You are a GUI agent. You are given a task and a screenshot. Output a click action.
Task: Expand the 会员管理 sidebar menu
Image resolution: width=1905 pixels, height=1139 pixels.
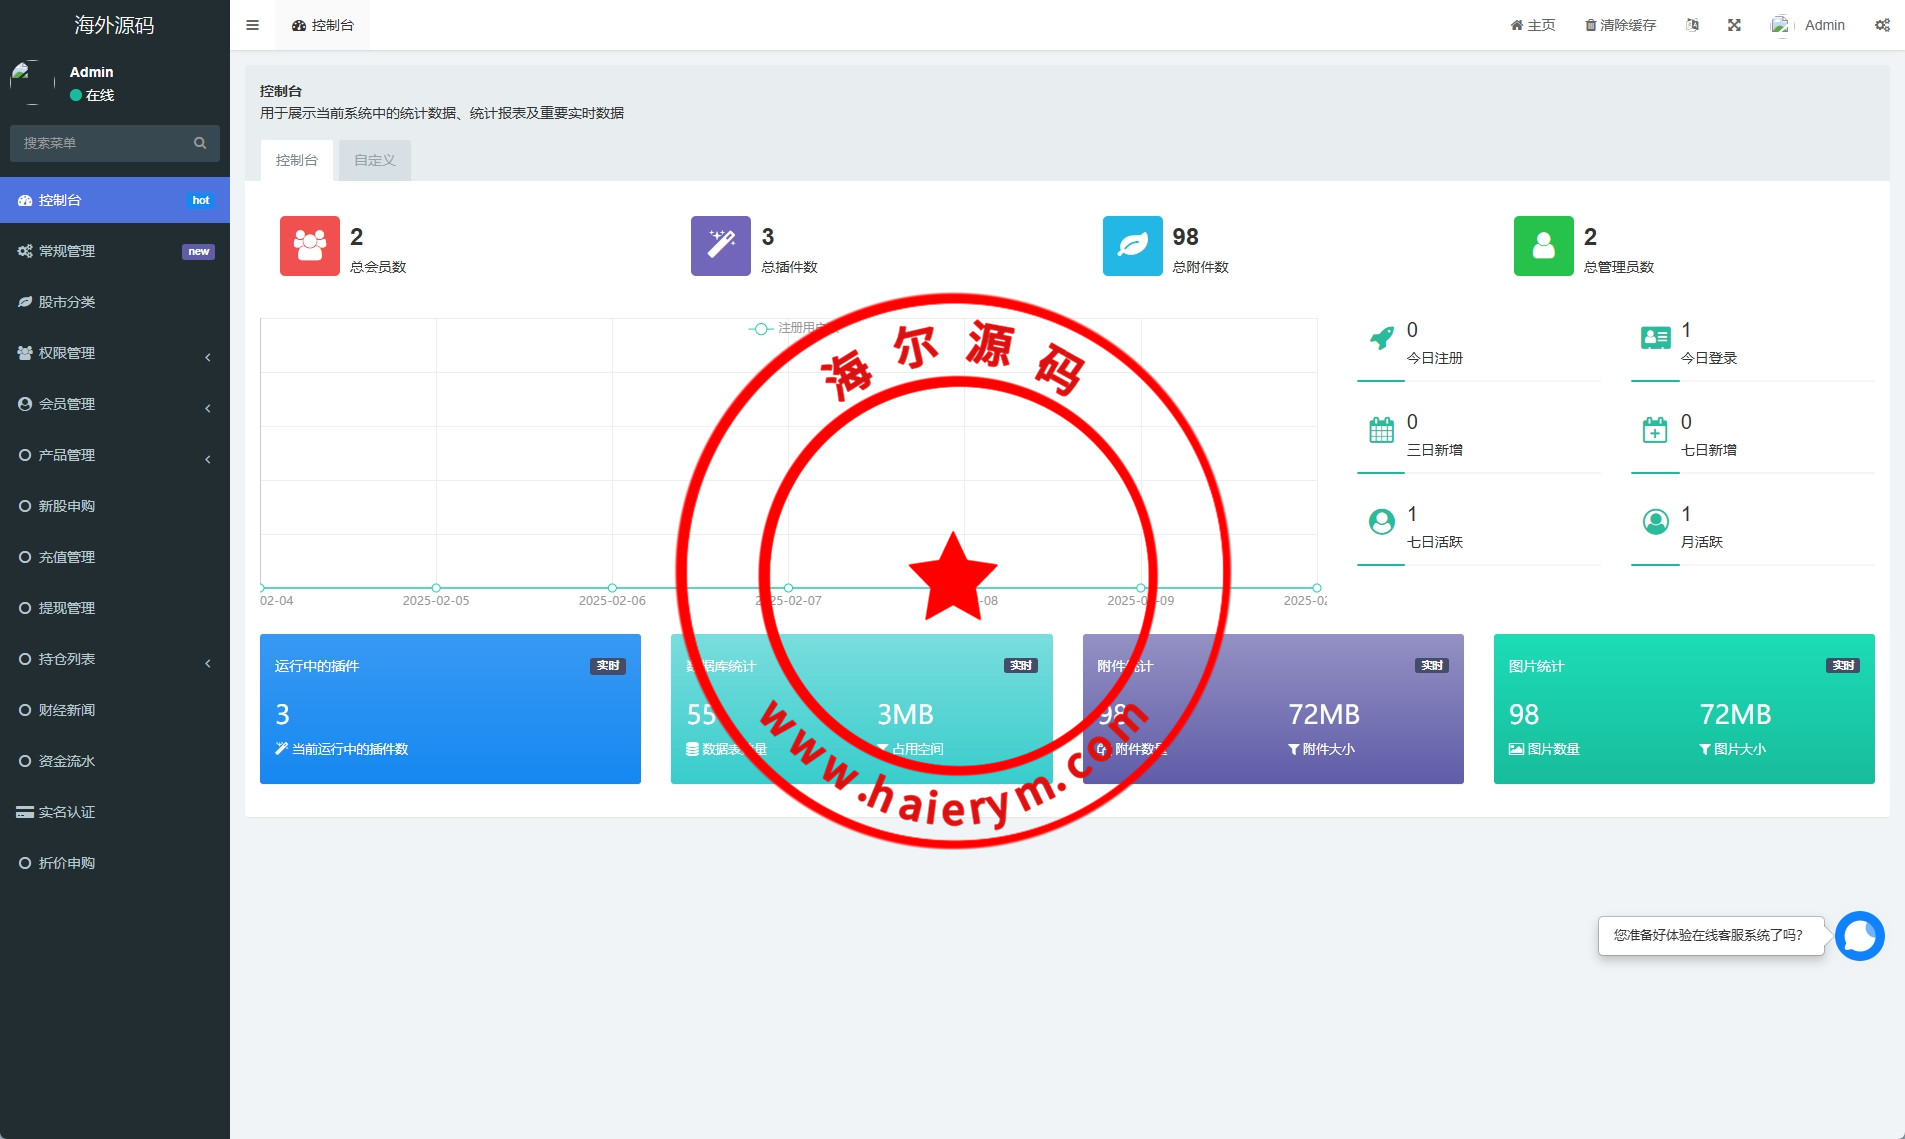pyautogui.click(x=115, y=404)
